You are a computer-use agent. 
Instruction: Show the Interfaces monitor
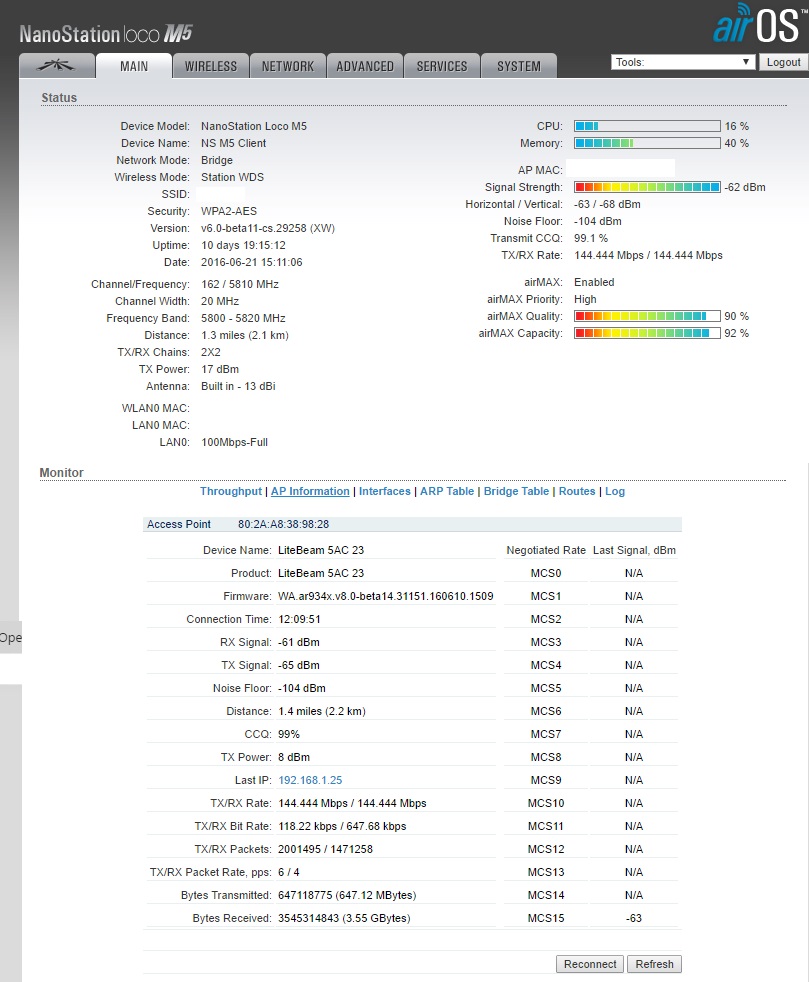point(384,492)
